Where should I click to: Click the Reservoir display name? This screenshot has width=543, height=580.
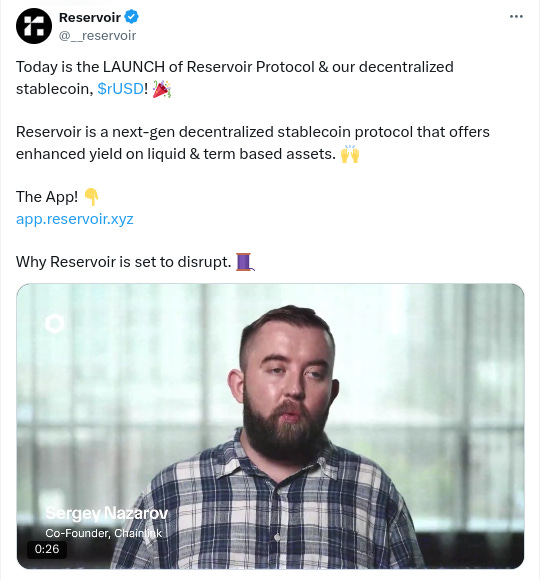(90, 17)
